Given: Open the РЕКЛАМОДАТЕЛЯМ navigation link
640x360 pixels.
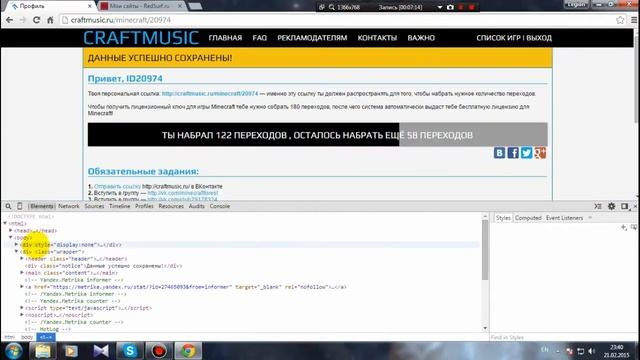Looking at the screenshot, I should coord(312,38).
